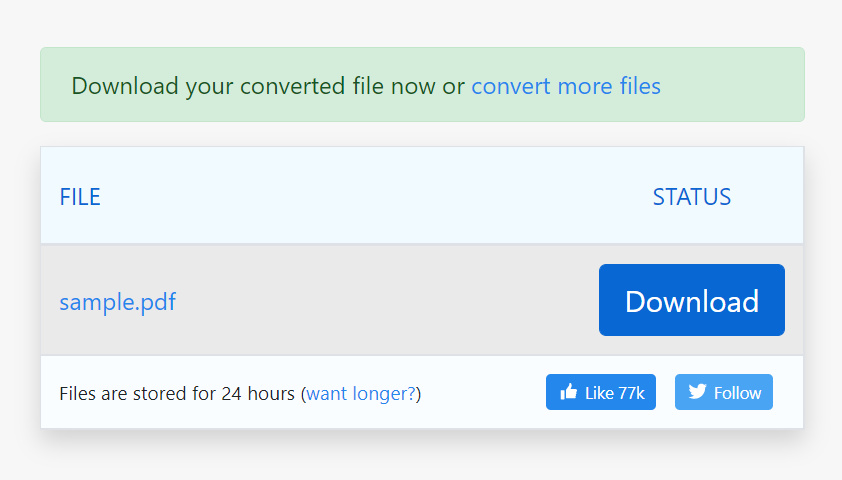Hit the Twitter Follow button
Screen dimensions: 842x480
click(x=724, y=392)
